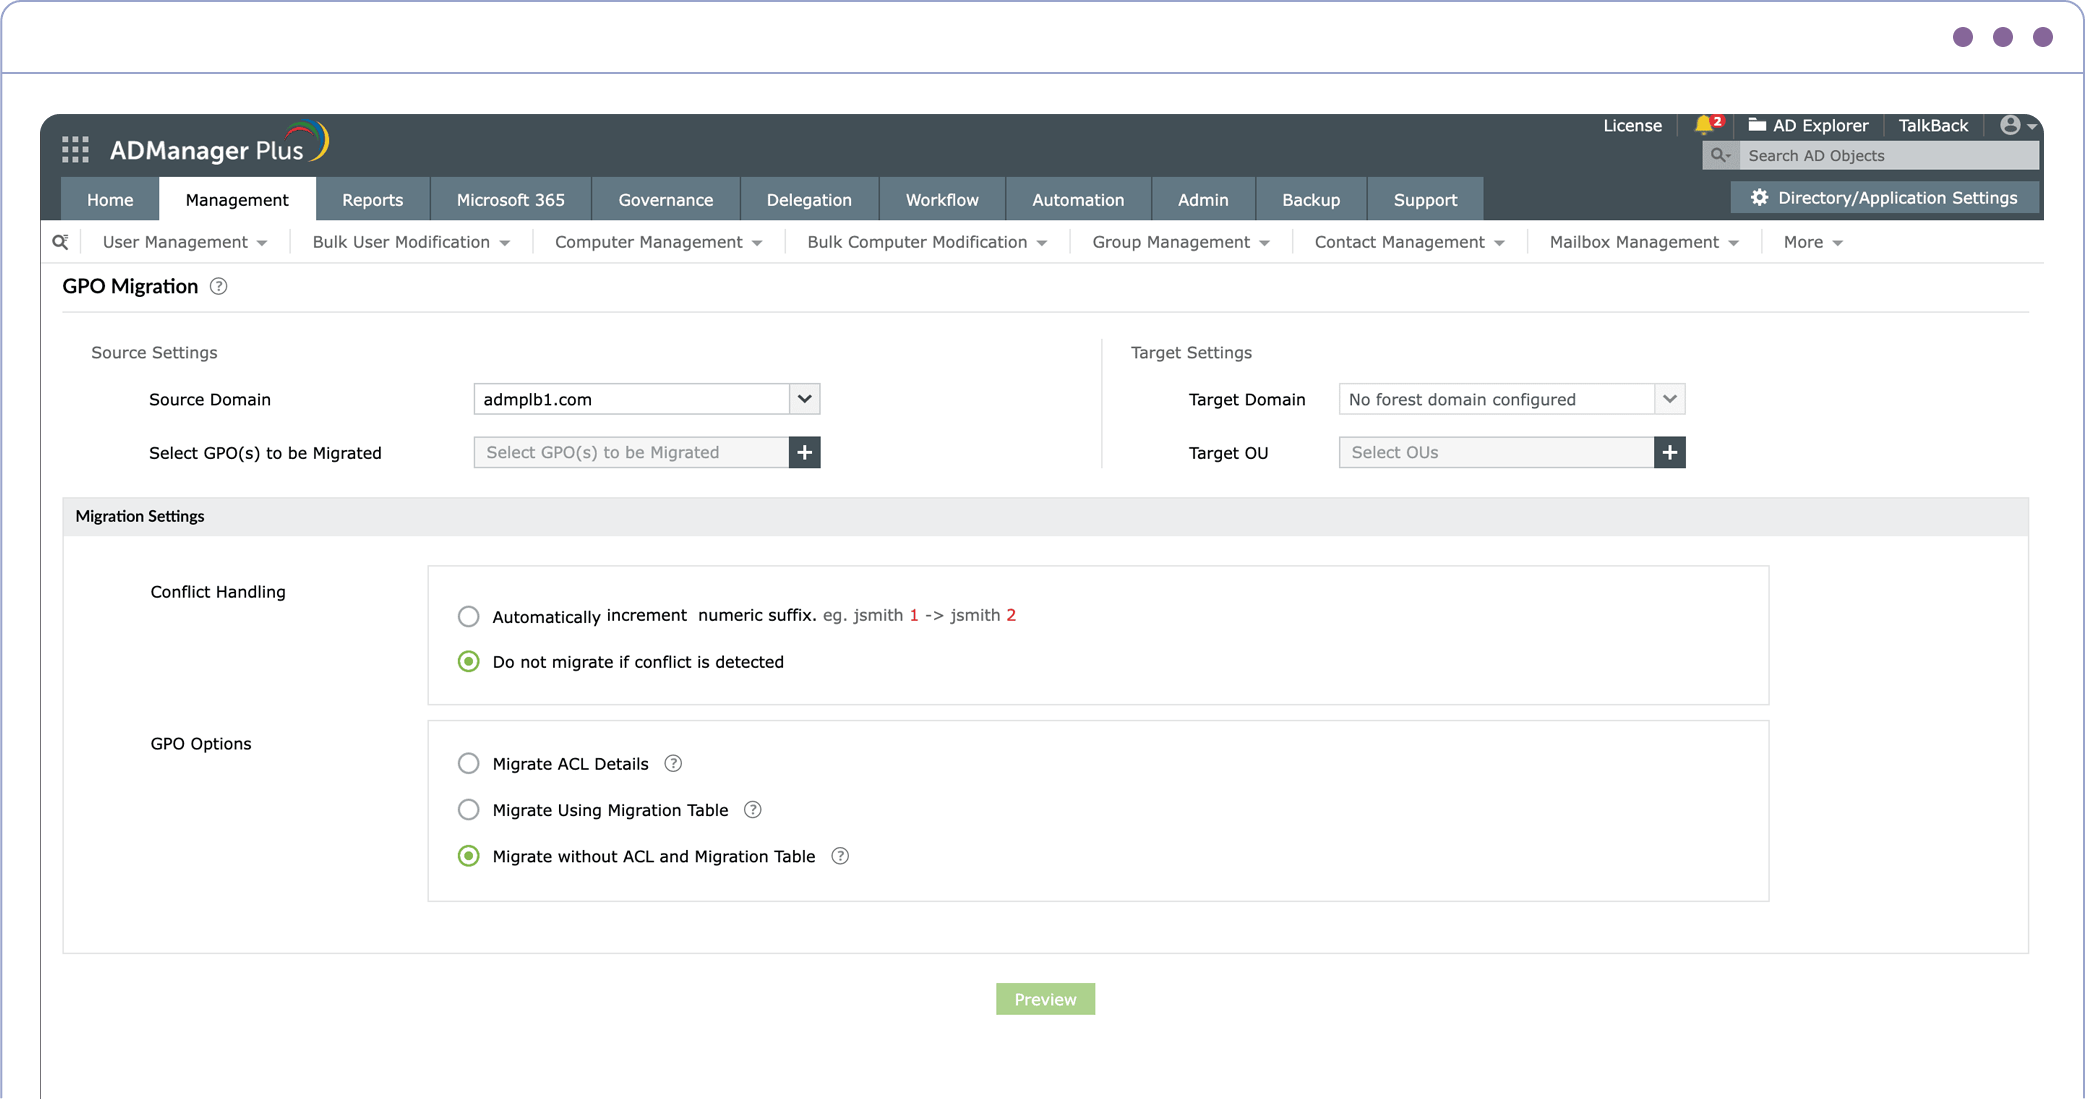Open the apps grid launcher icon
This screenshot has height=1099, width=2085.
coord(75,150)
